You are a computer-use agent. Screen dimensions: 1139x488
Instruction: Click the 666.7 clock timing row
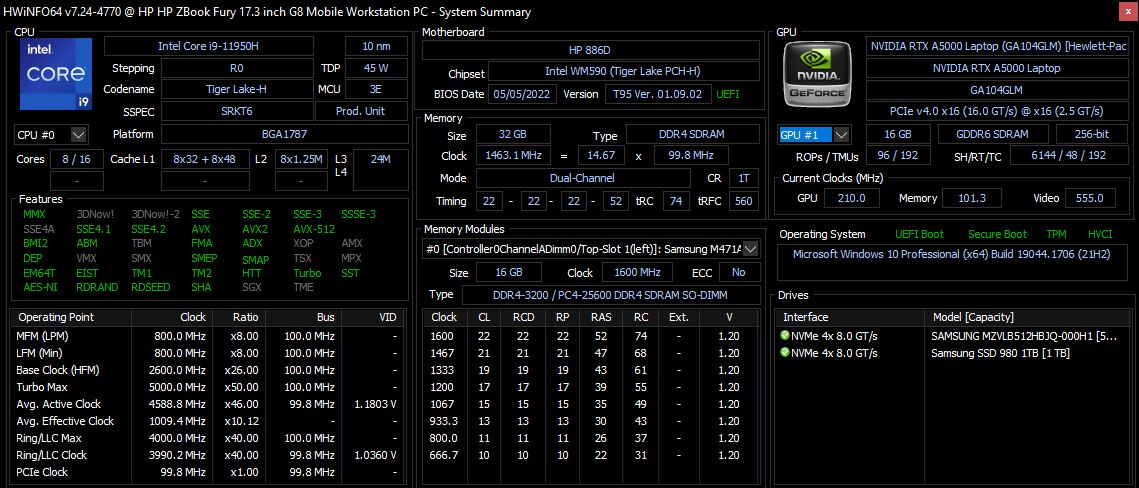click(x=591, y=455)
